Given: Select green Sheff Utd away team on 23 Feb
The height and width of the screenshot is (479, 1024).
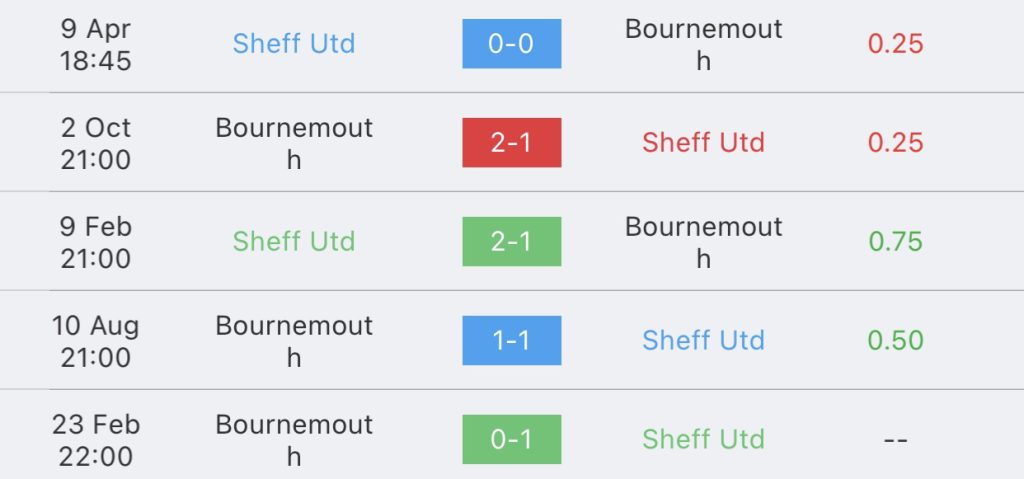Looking at the screenshot, I should click(x=703, y=439).
